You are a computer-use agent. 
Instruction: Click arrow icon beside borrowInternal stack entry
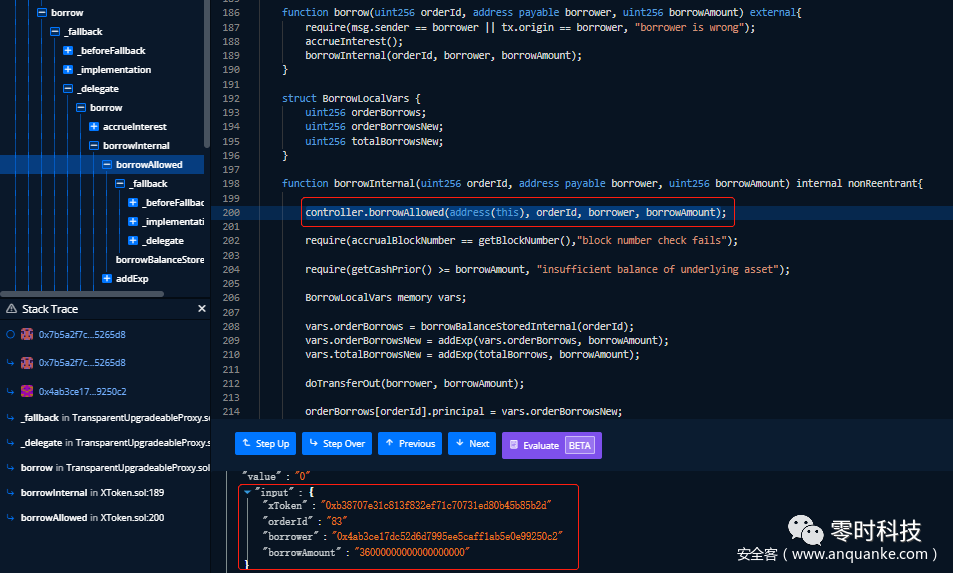tap(10, 492)
